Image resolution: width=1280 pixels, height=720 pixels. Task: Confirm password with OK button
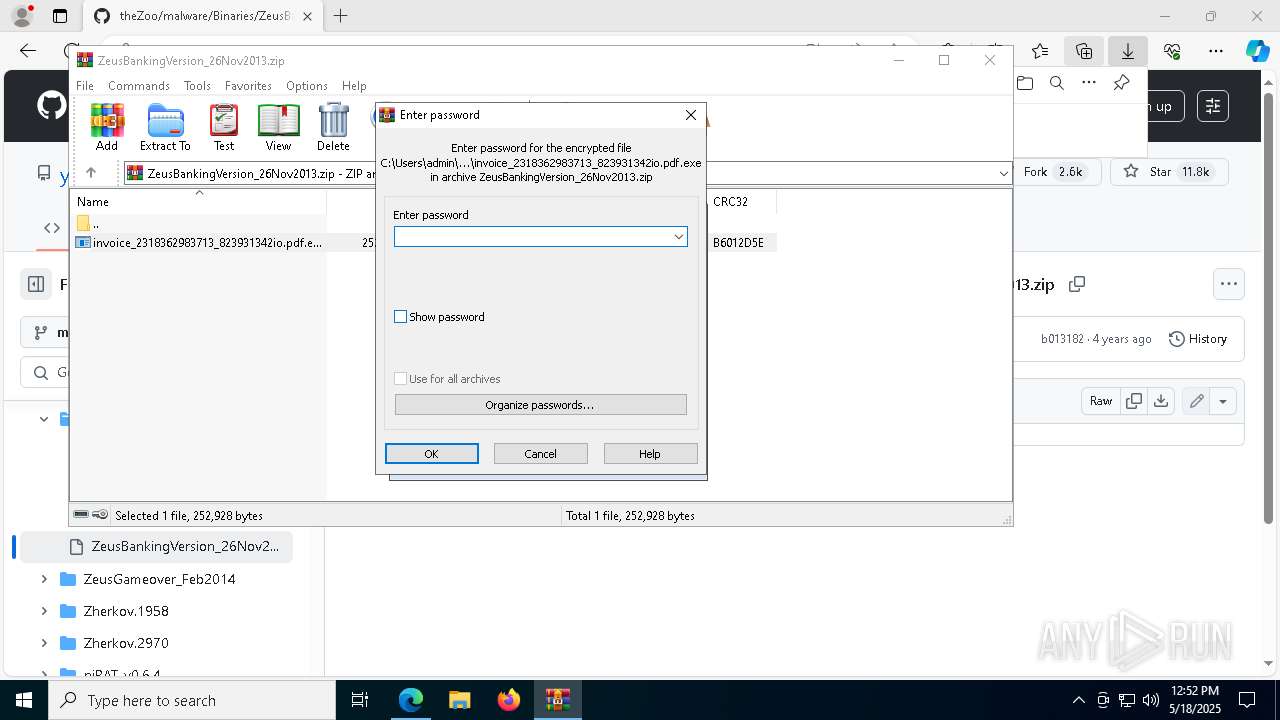pyautogui.click(x=432, y=454)
